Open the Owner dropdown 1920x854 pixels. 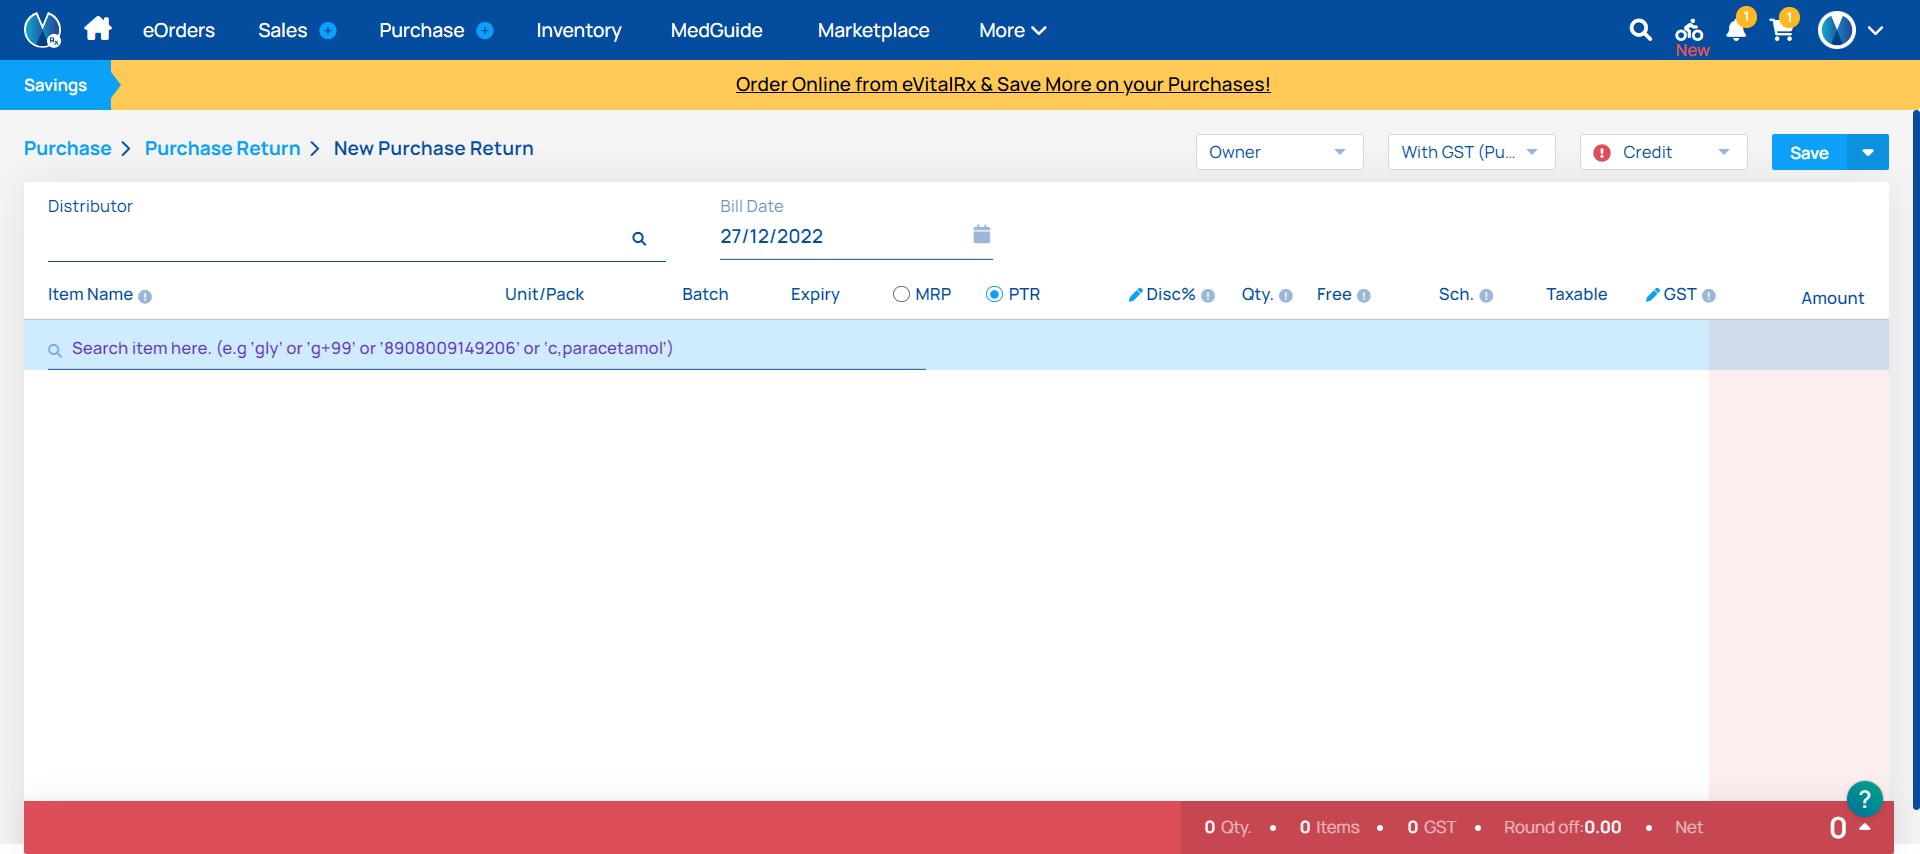pyautogui.click(x=1279, y=152)
